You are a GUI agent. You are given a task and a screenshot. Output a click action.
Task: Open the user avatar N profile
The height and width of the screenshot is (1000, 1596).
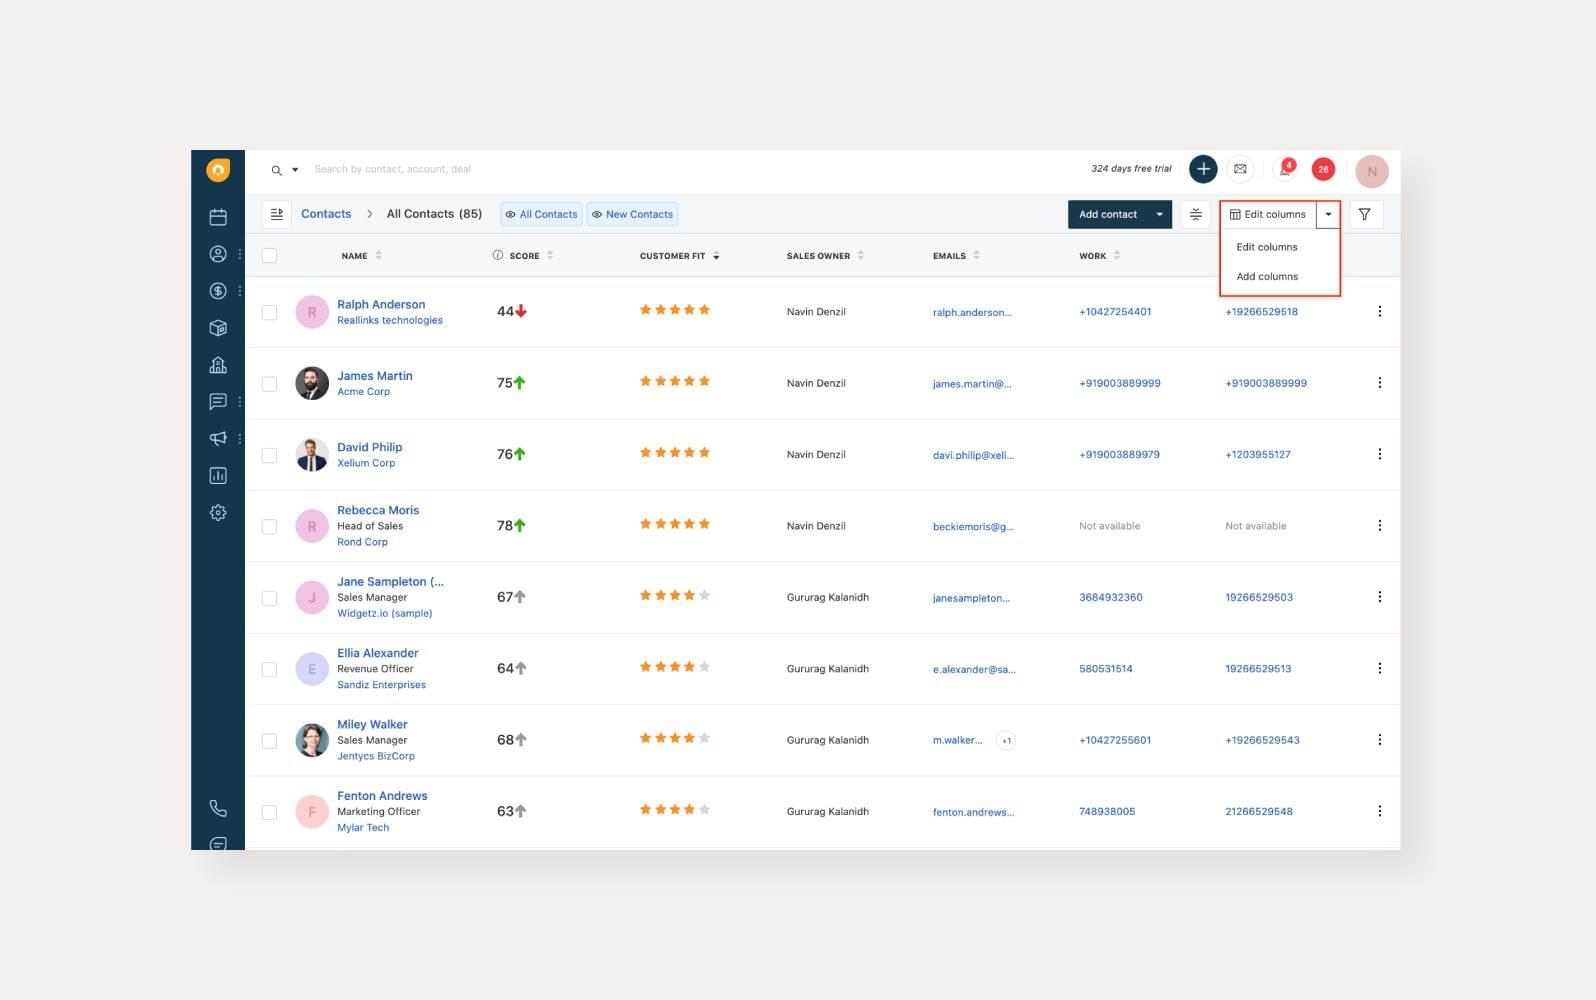pyautogui.click(x=1372, y=171)
